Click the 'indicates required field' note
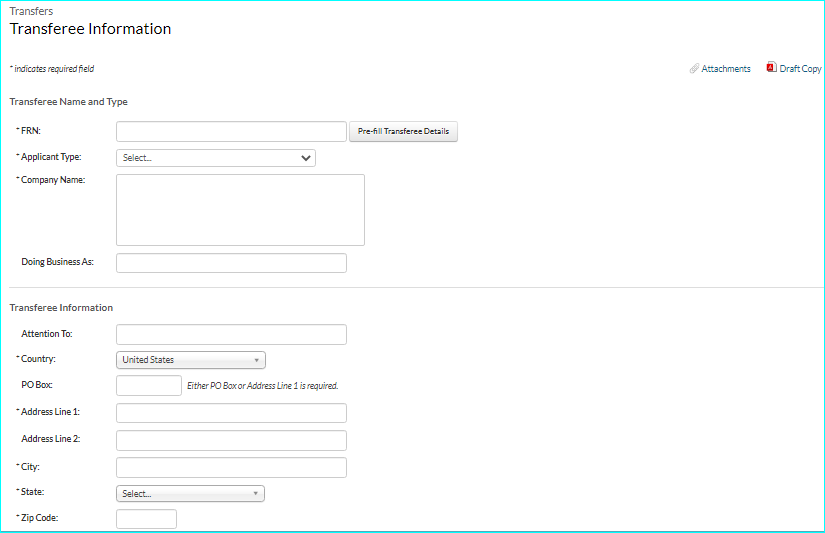This screenshot has width=825, height=533. [x=52, y=69]
